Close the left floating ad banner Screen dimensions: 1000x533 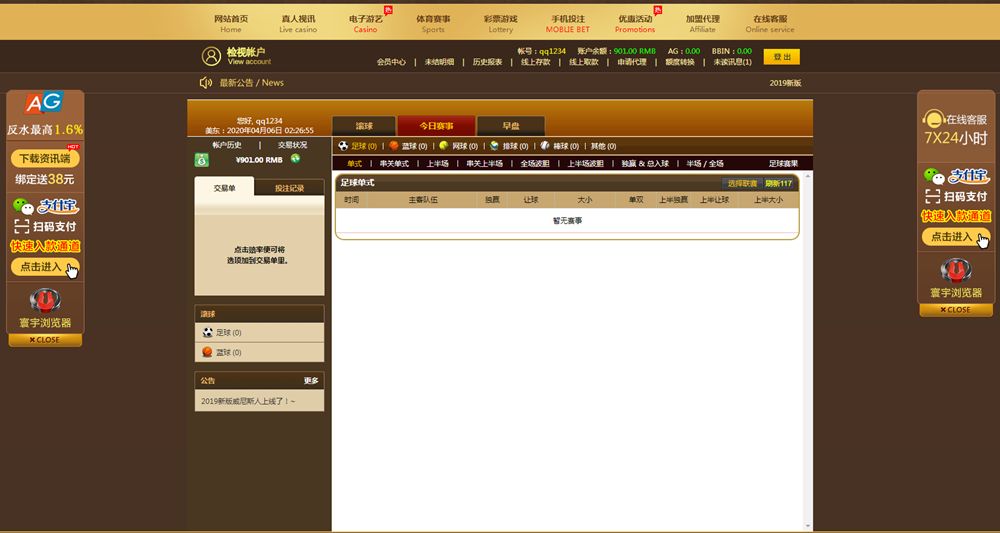(45, 340)
